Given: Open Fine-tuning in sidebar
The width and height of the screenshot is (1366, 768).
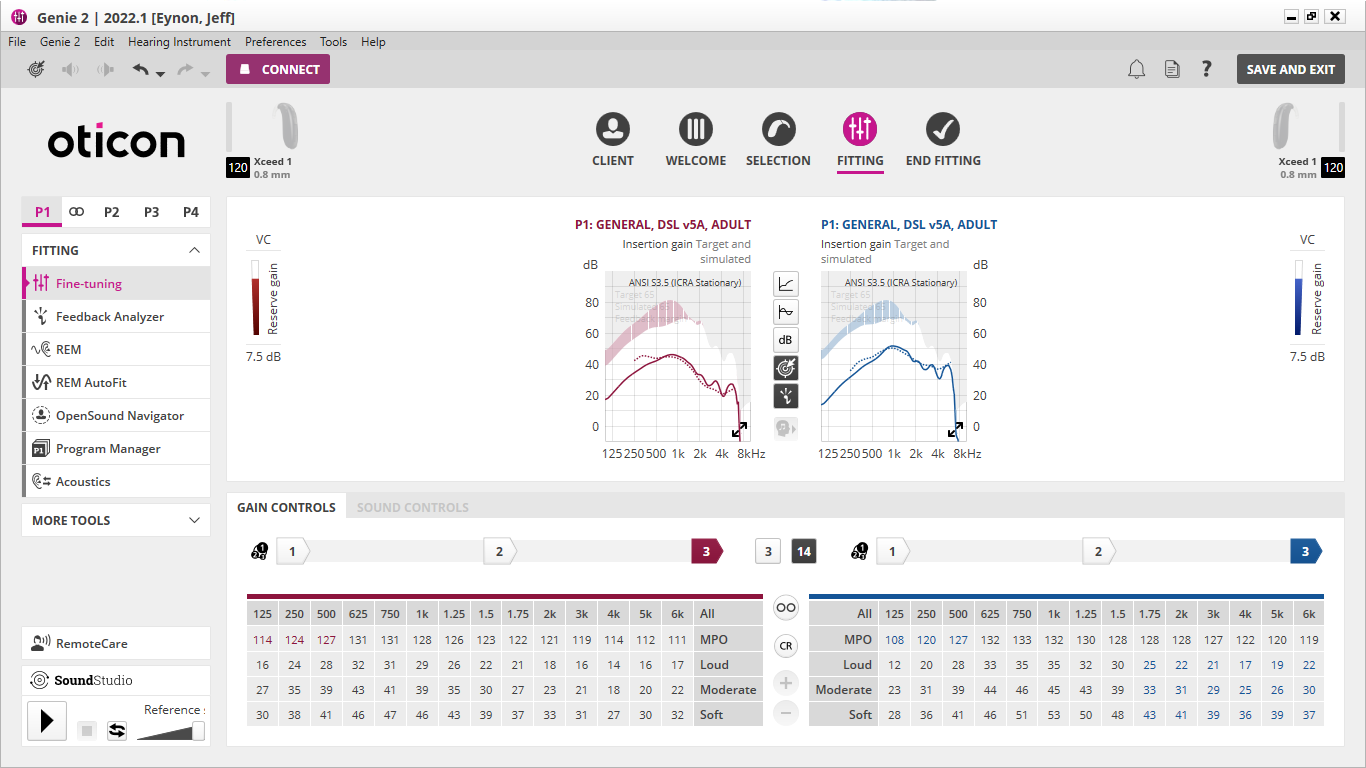Looking at the screenshot, I should (x=116, y=283).
